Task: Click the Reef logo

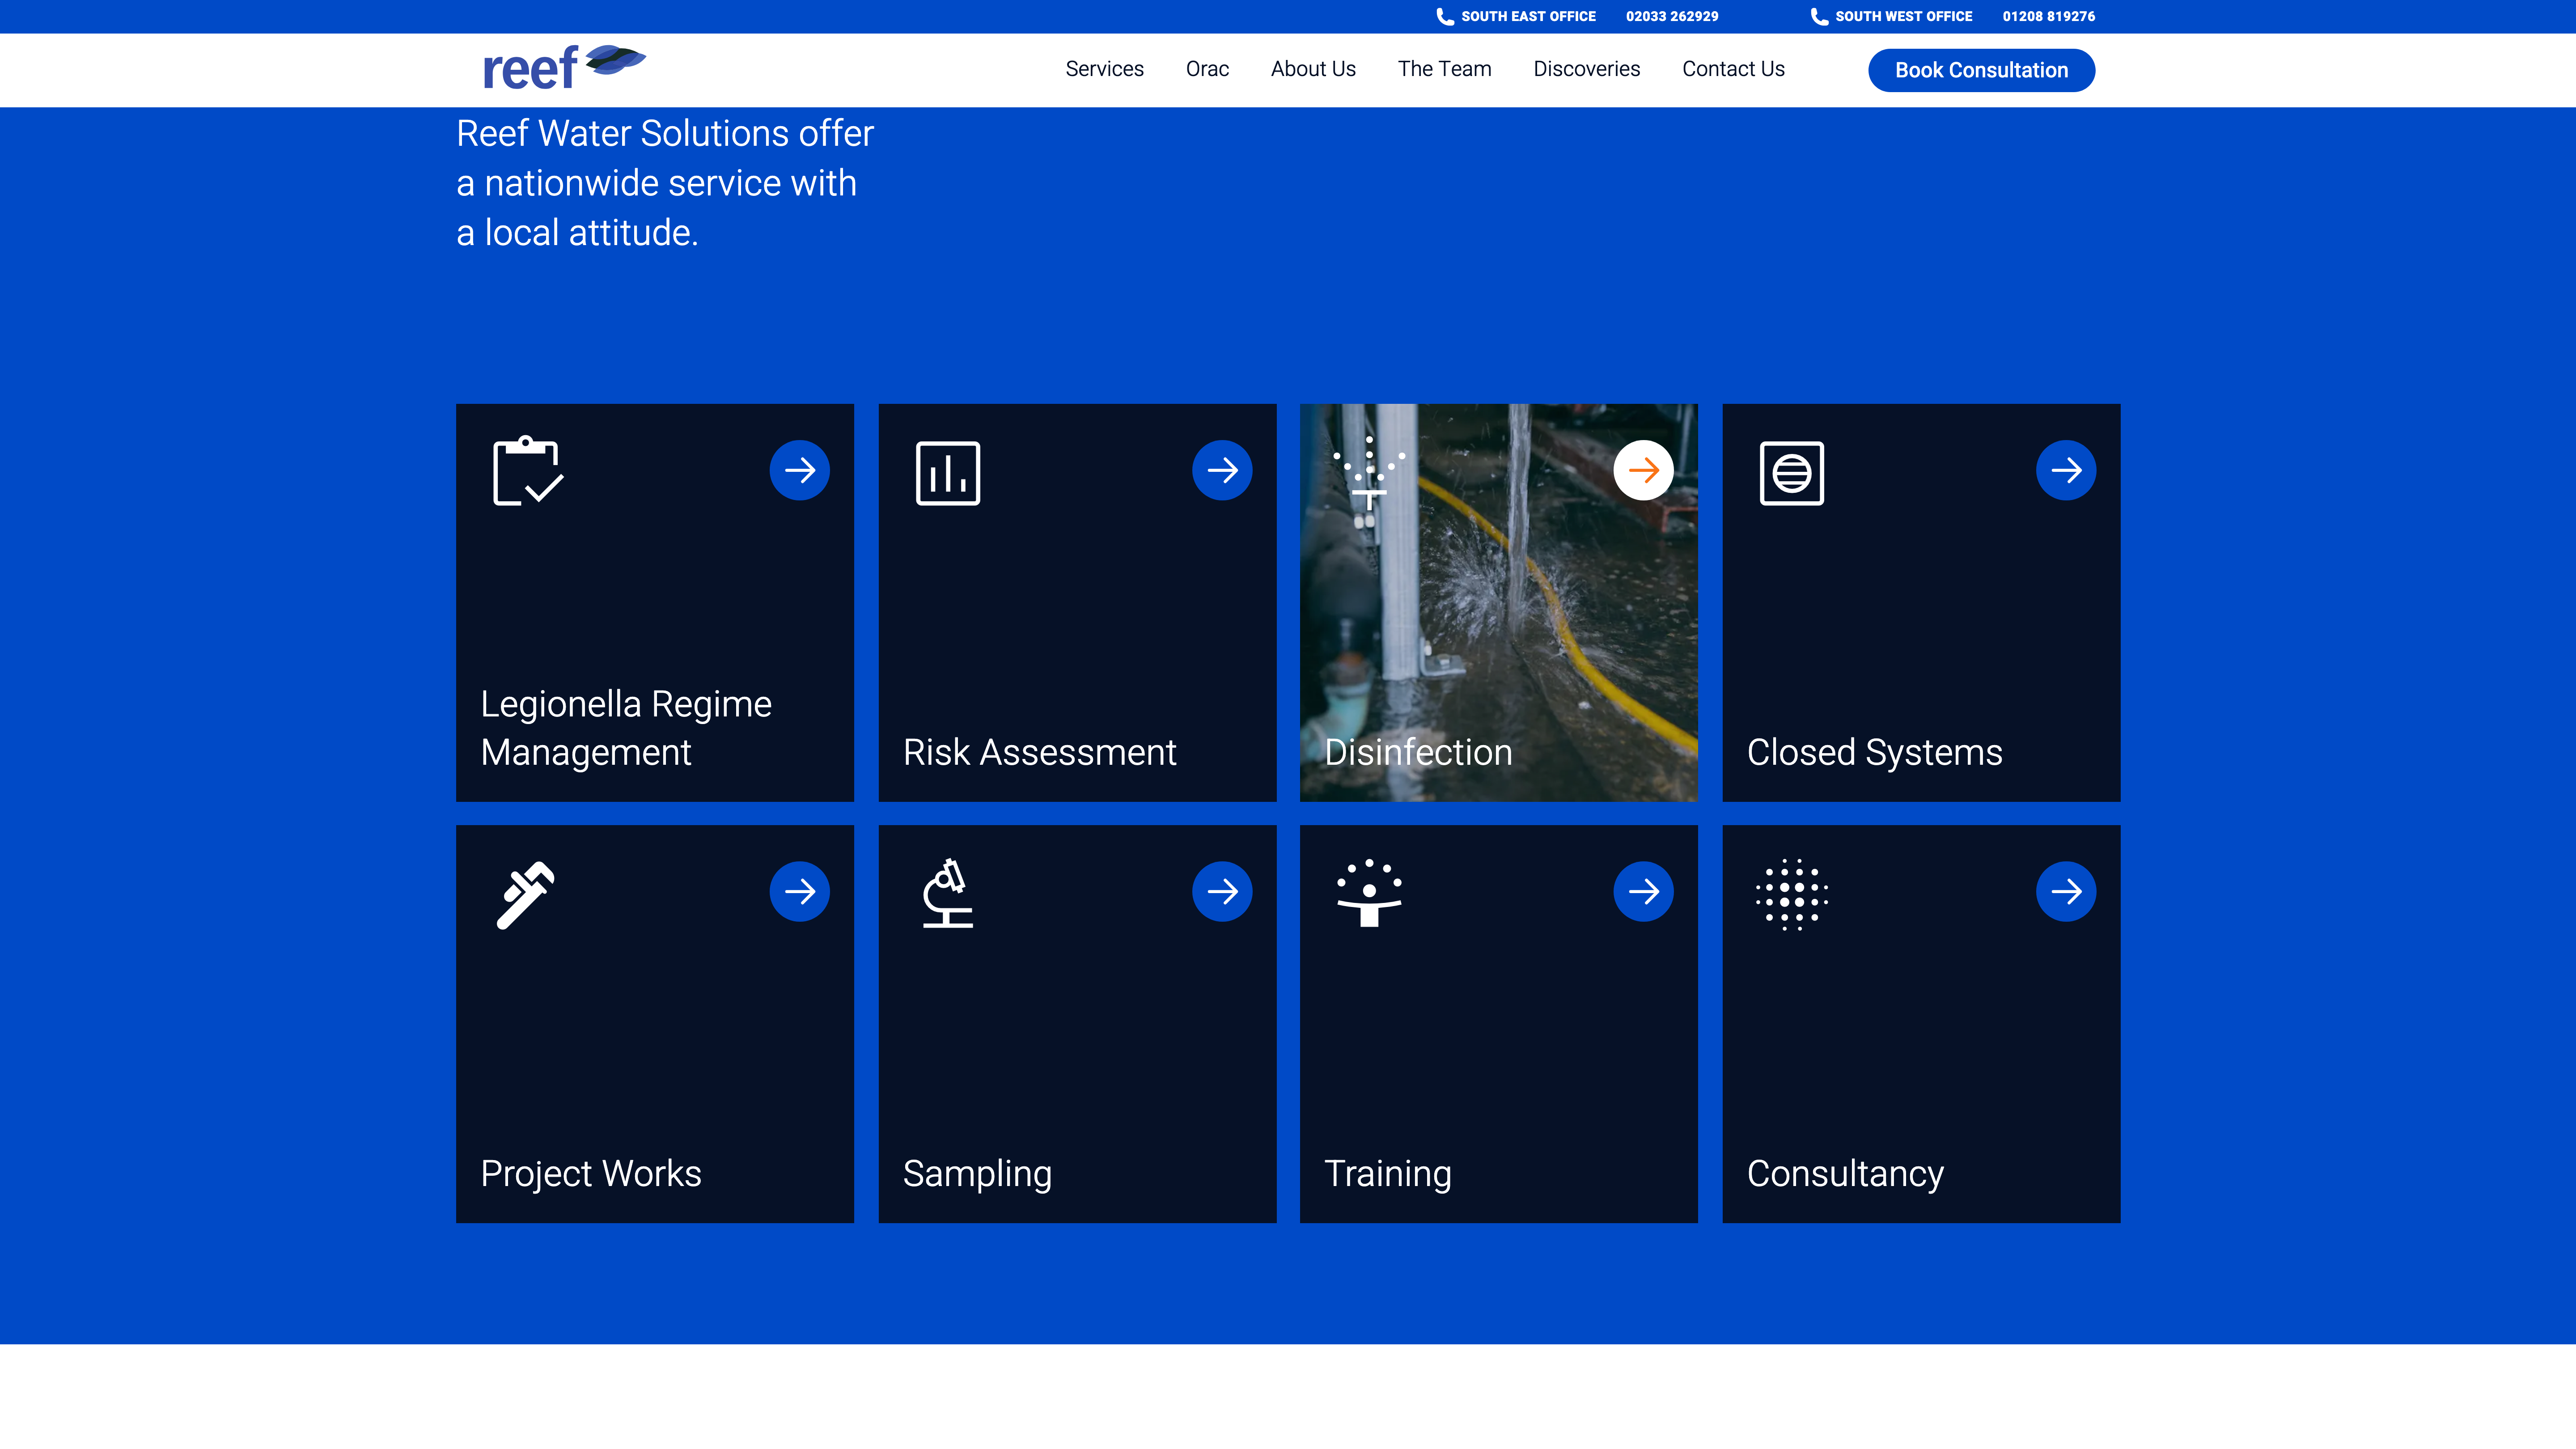Action: pyautogui.click(x=563, y=68)
